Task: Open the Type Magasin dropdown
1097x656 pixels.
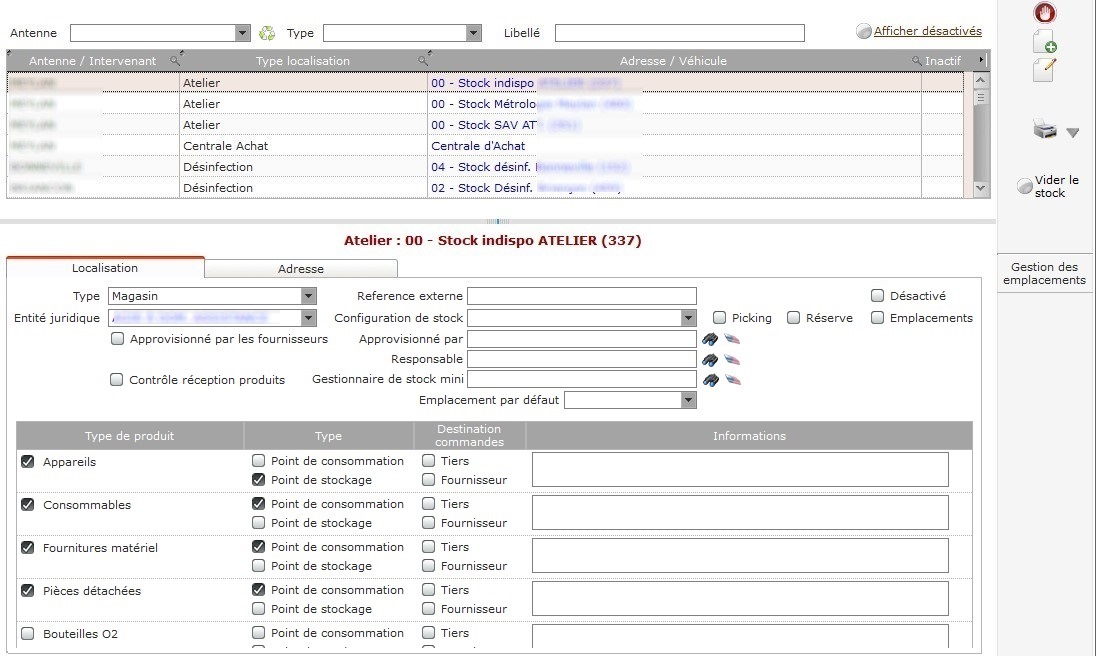Action: pos(309,296)
